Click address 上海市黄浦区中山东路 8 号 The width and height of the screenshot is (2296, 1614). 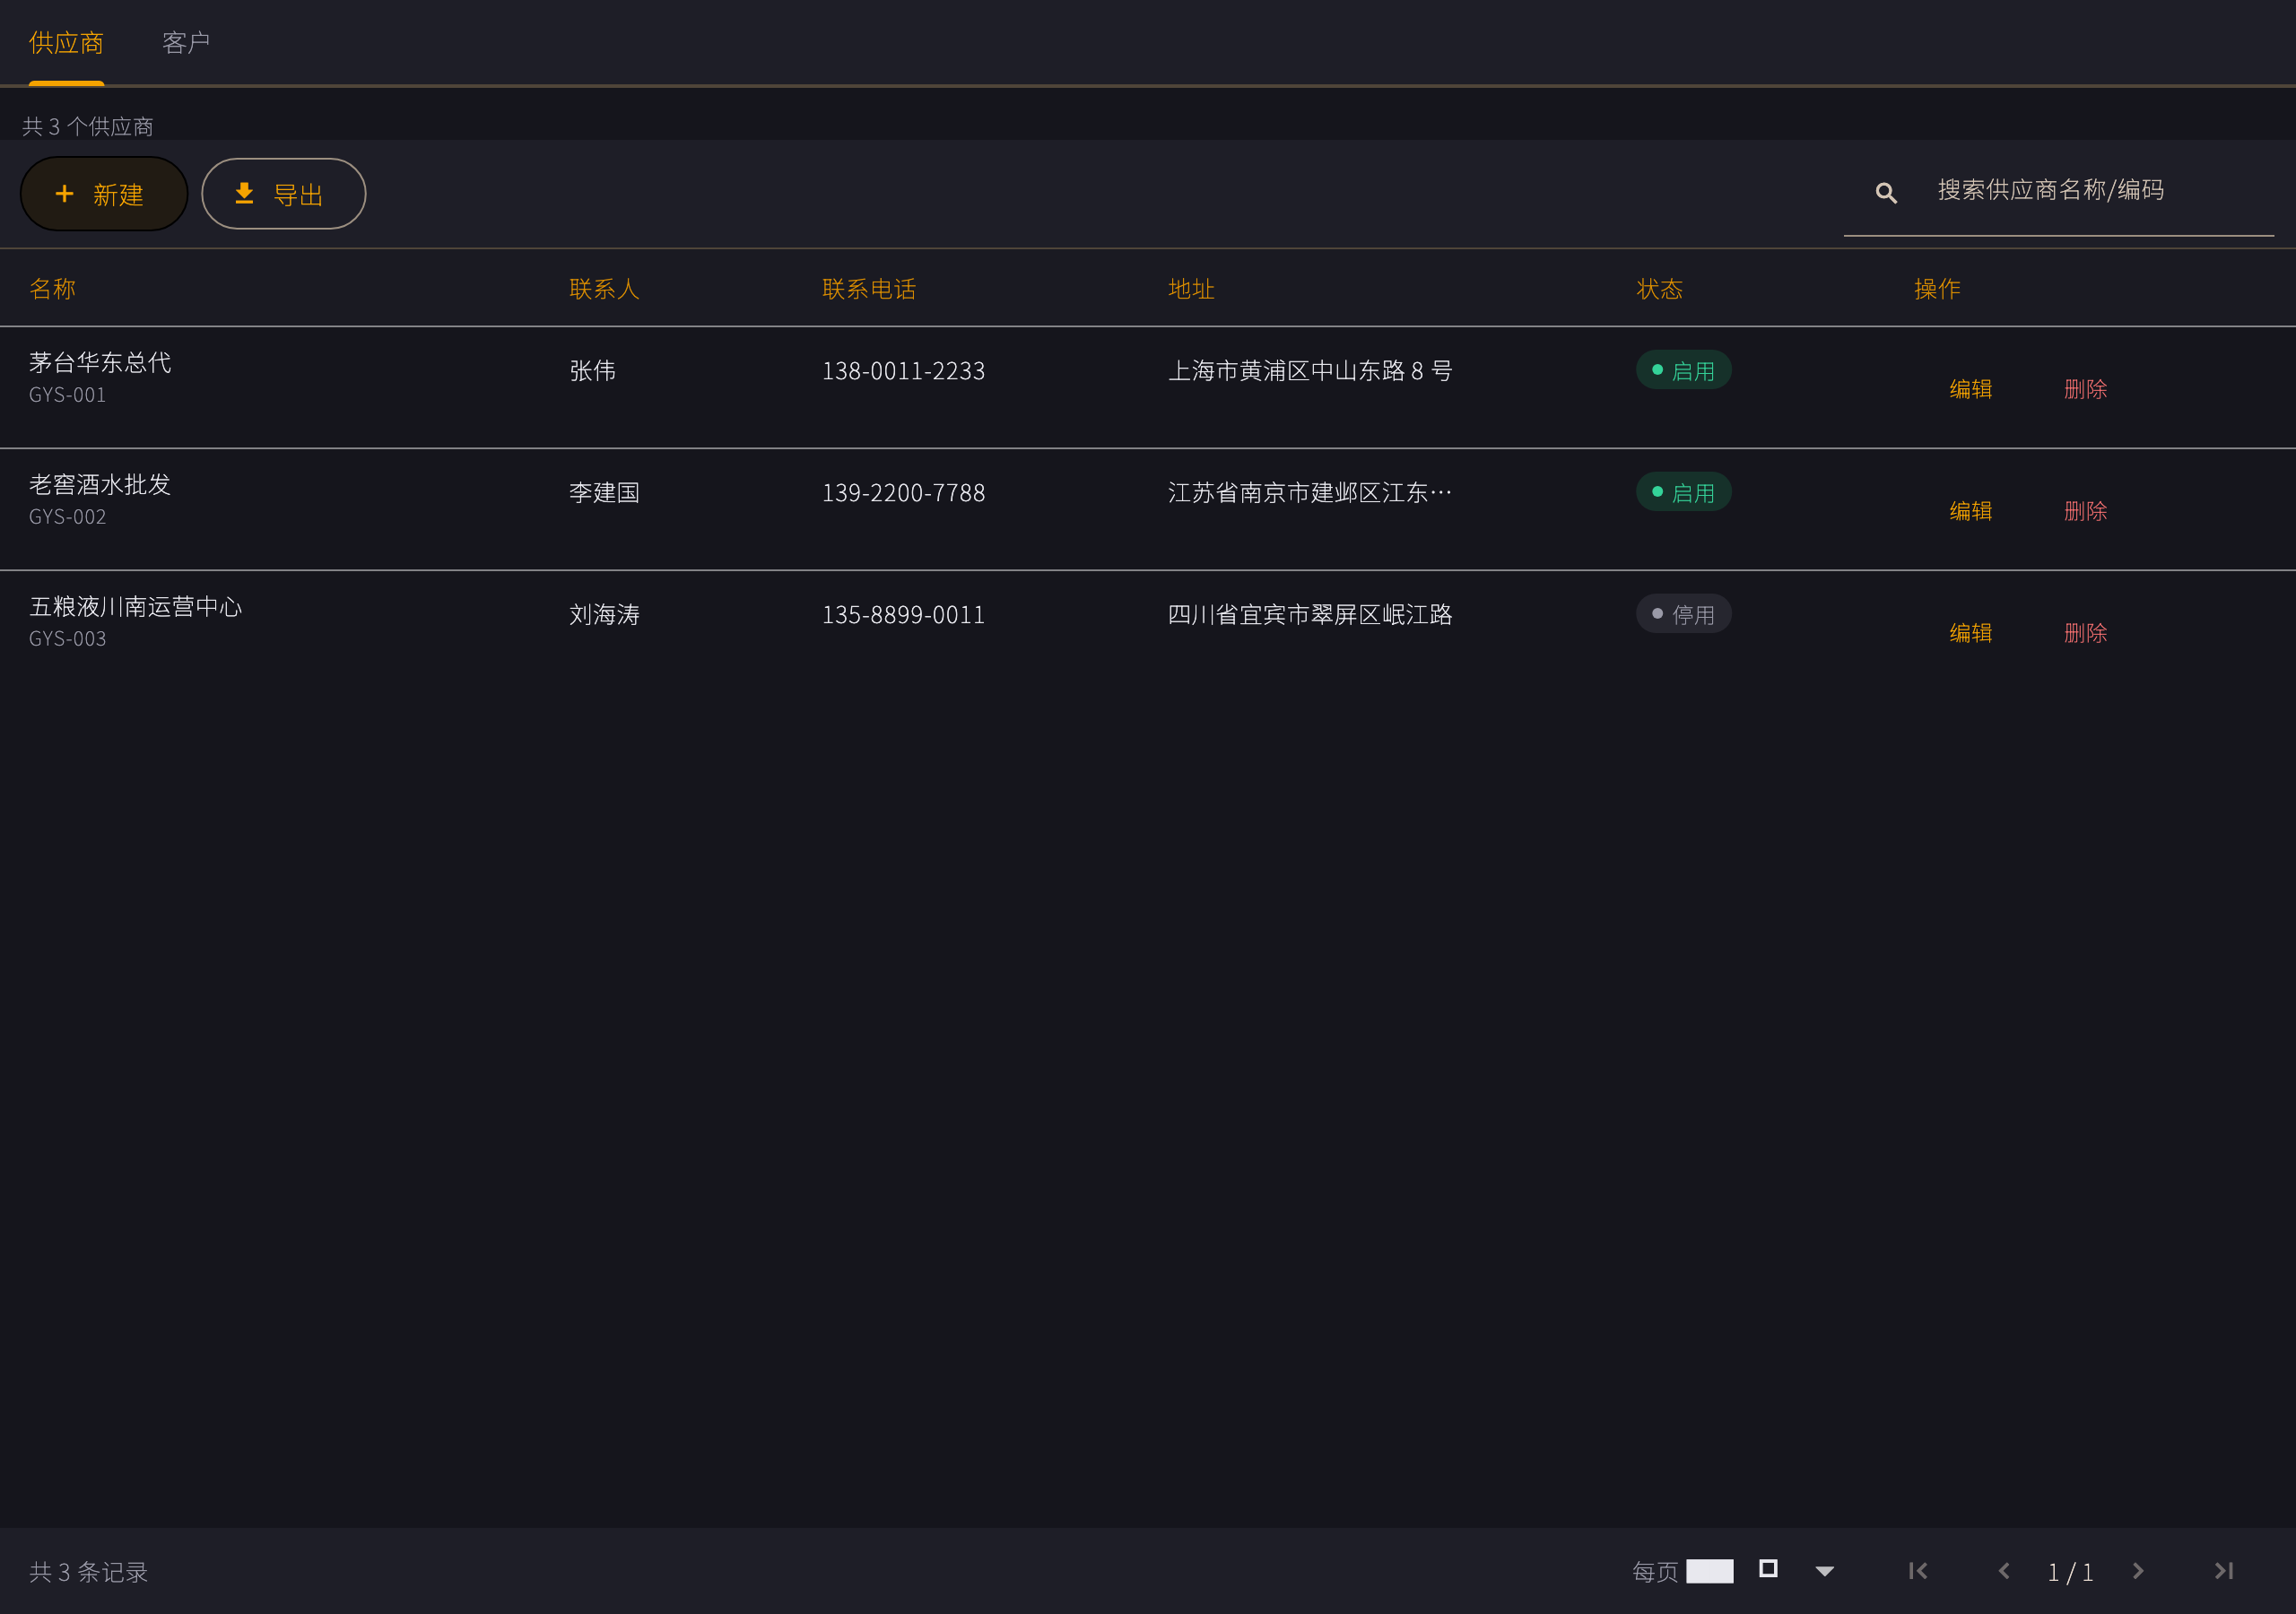(1310, 371)
